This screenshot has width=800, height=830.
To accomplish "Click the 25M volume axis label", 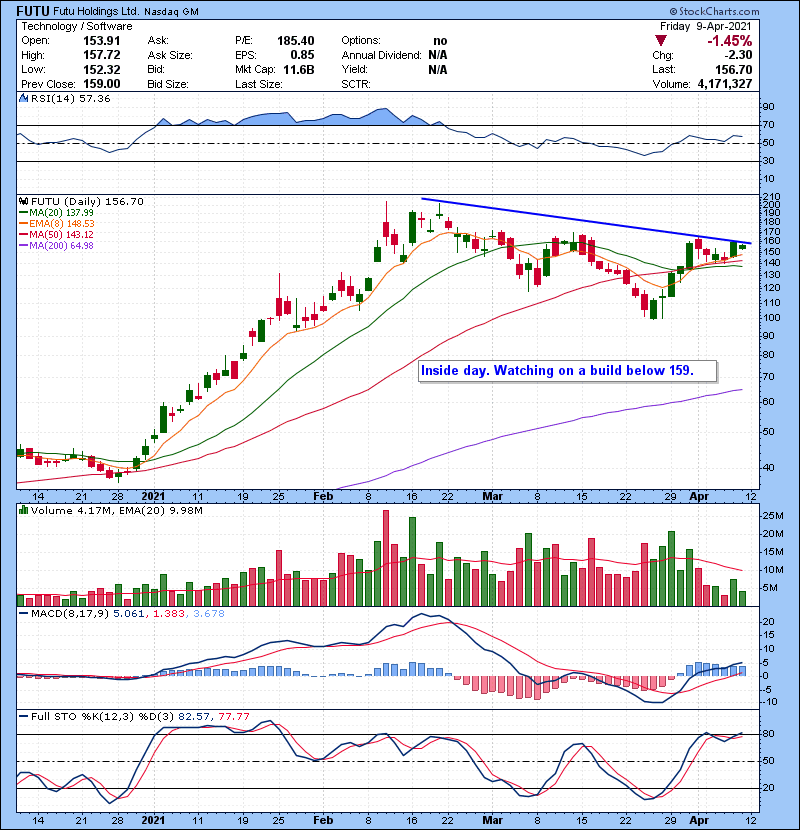I will pos(774,516).
